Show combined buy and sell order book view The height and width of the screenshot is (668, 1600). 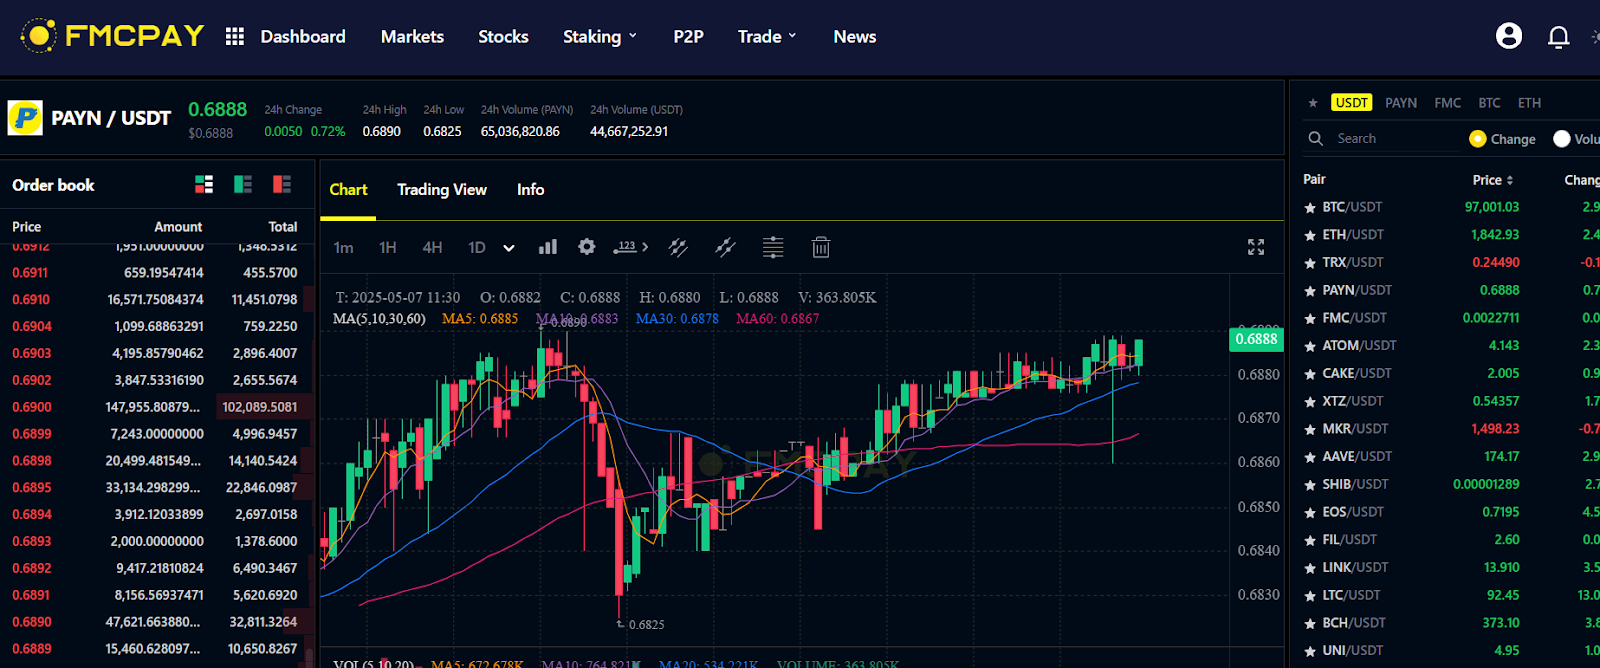(x=204, y=184)
